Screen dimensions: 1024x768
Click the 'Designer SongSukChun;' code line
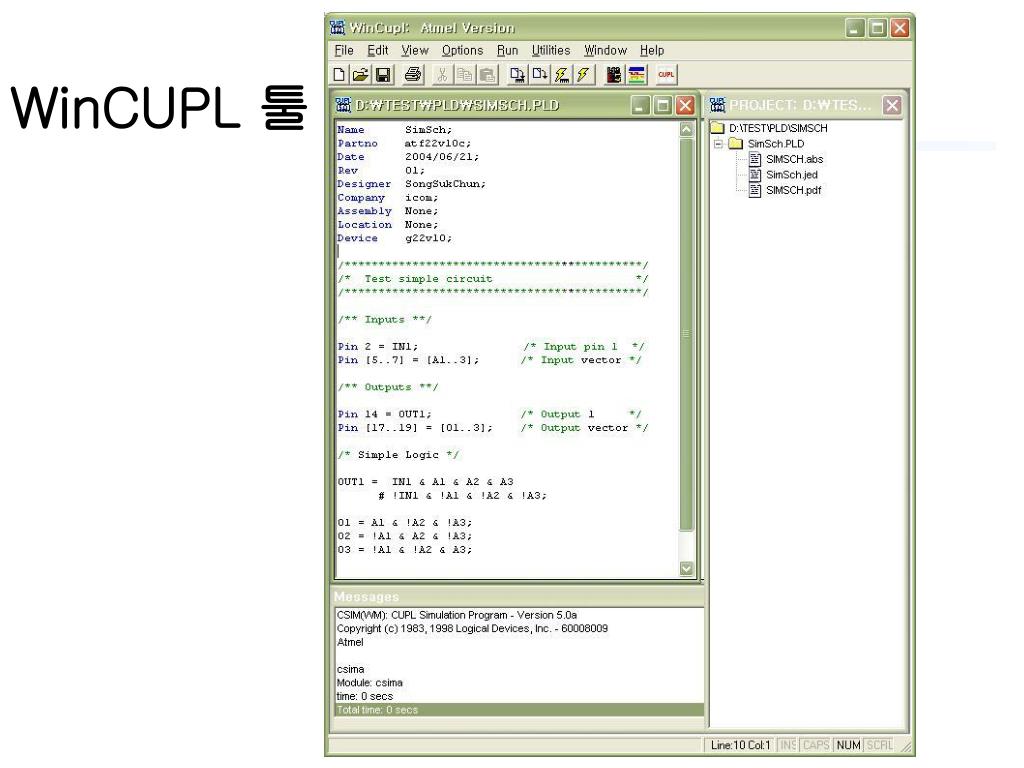411,184
